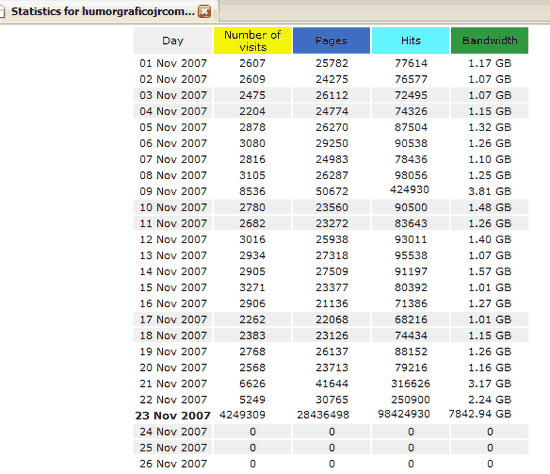Select pages value 25782 for 01 Nov

click(332, 63)
